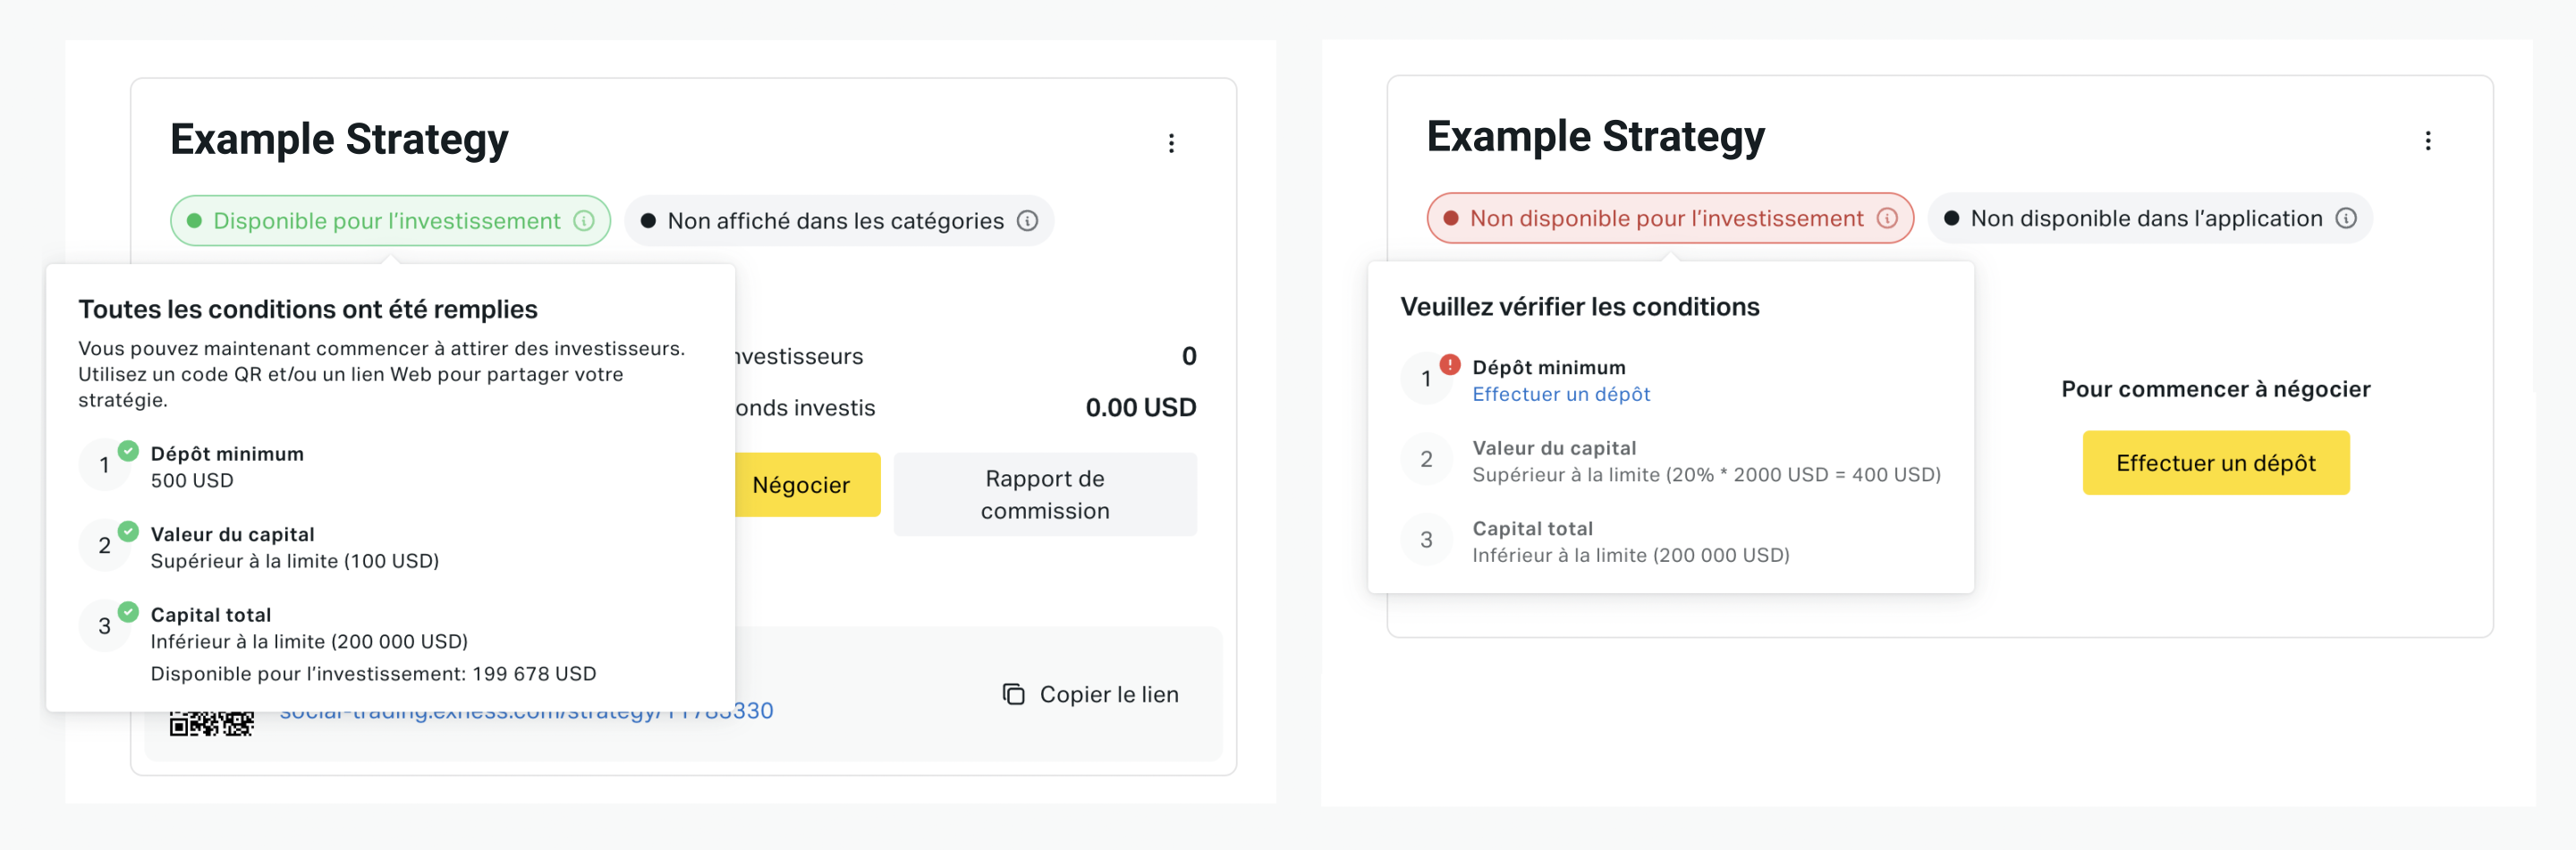This screenshot has width=2576, height=850.
Task: Click red alert icon on 'Dépôt minimum' step
Action: pos(1449,364)
